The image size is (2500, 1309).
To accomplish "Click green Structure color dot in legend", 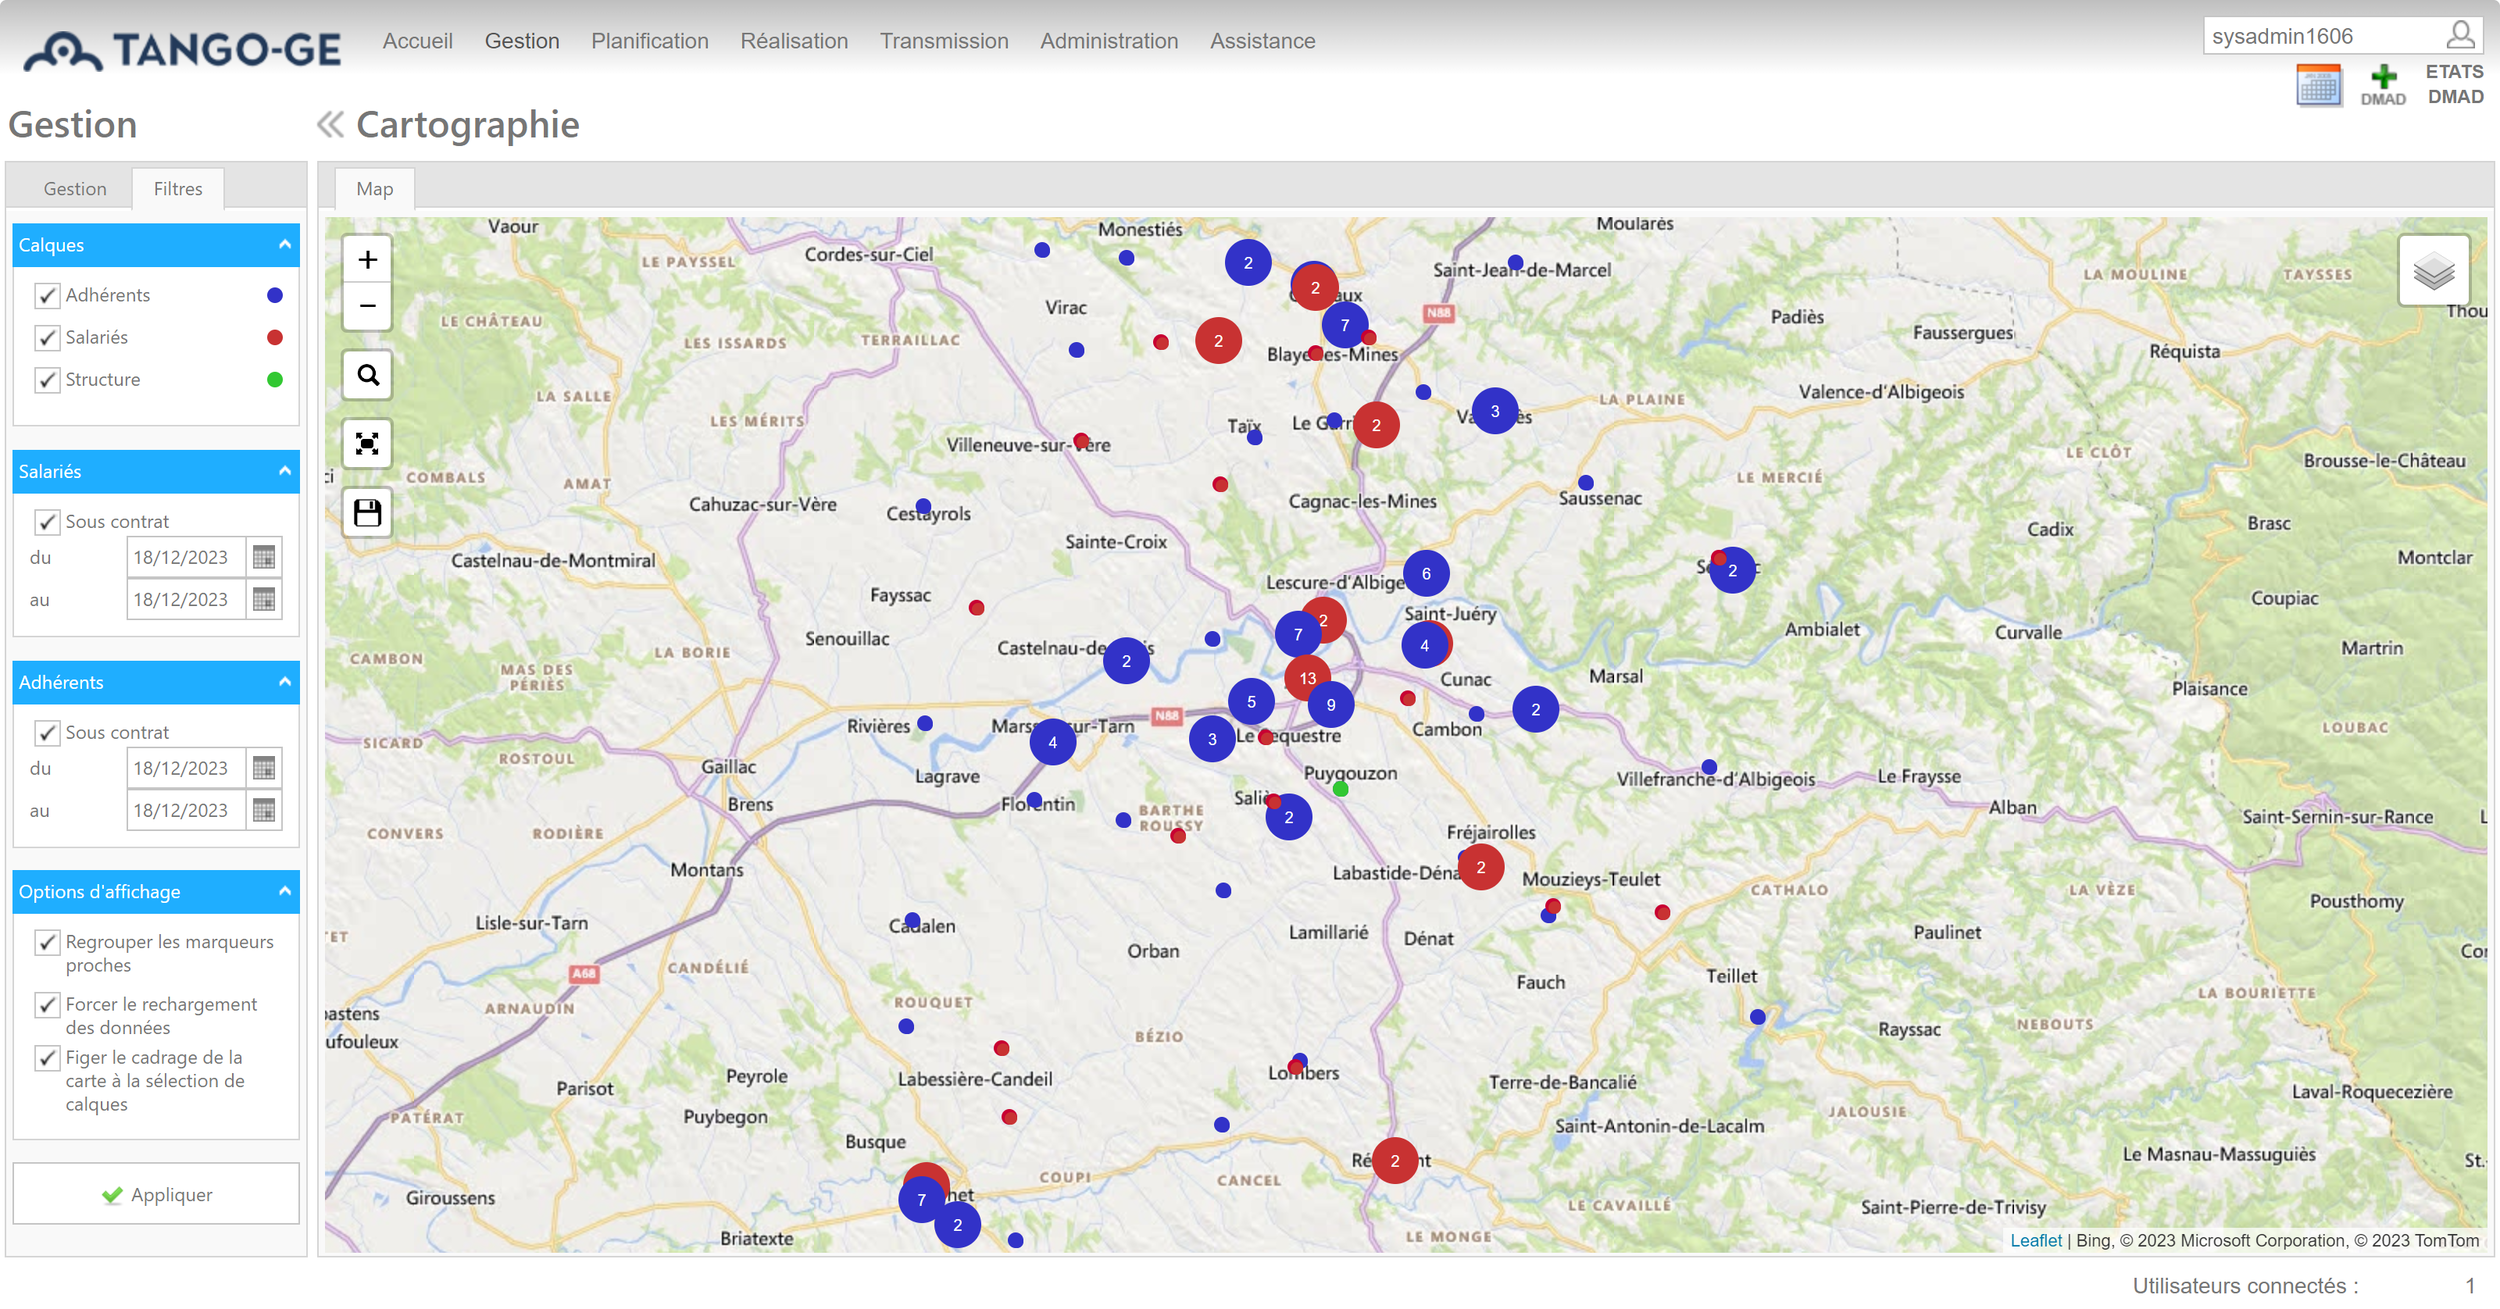I will click(x=275, y=379).
